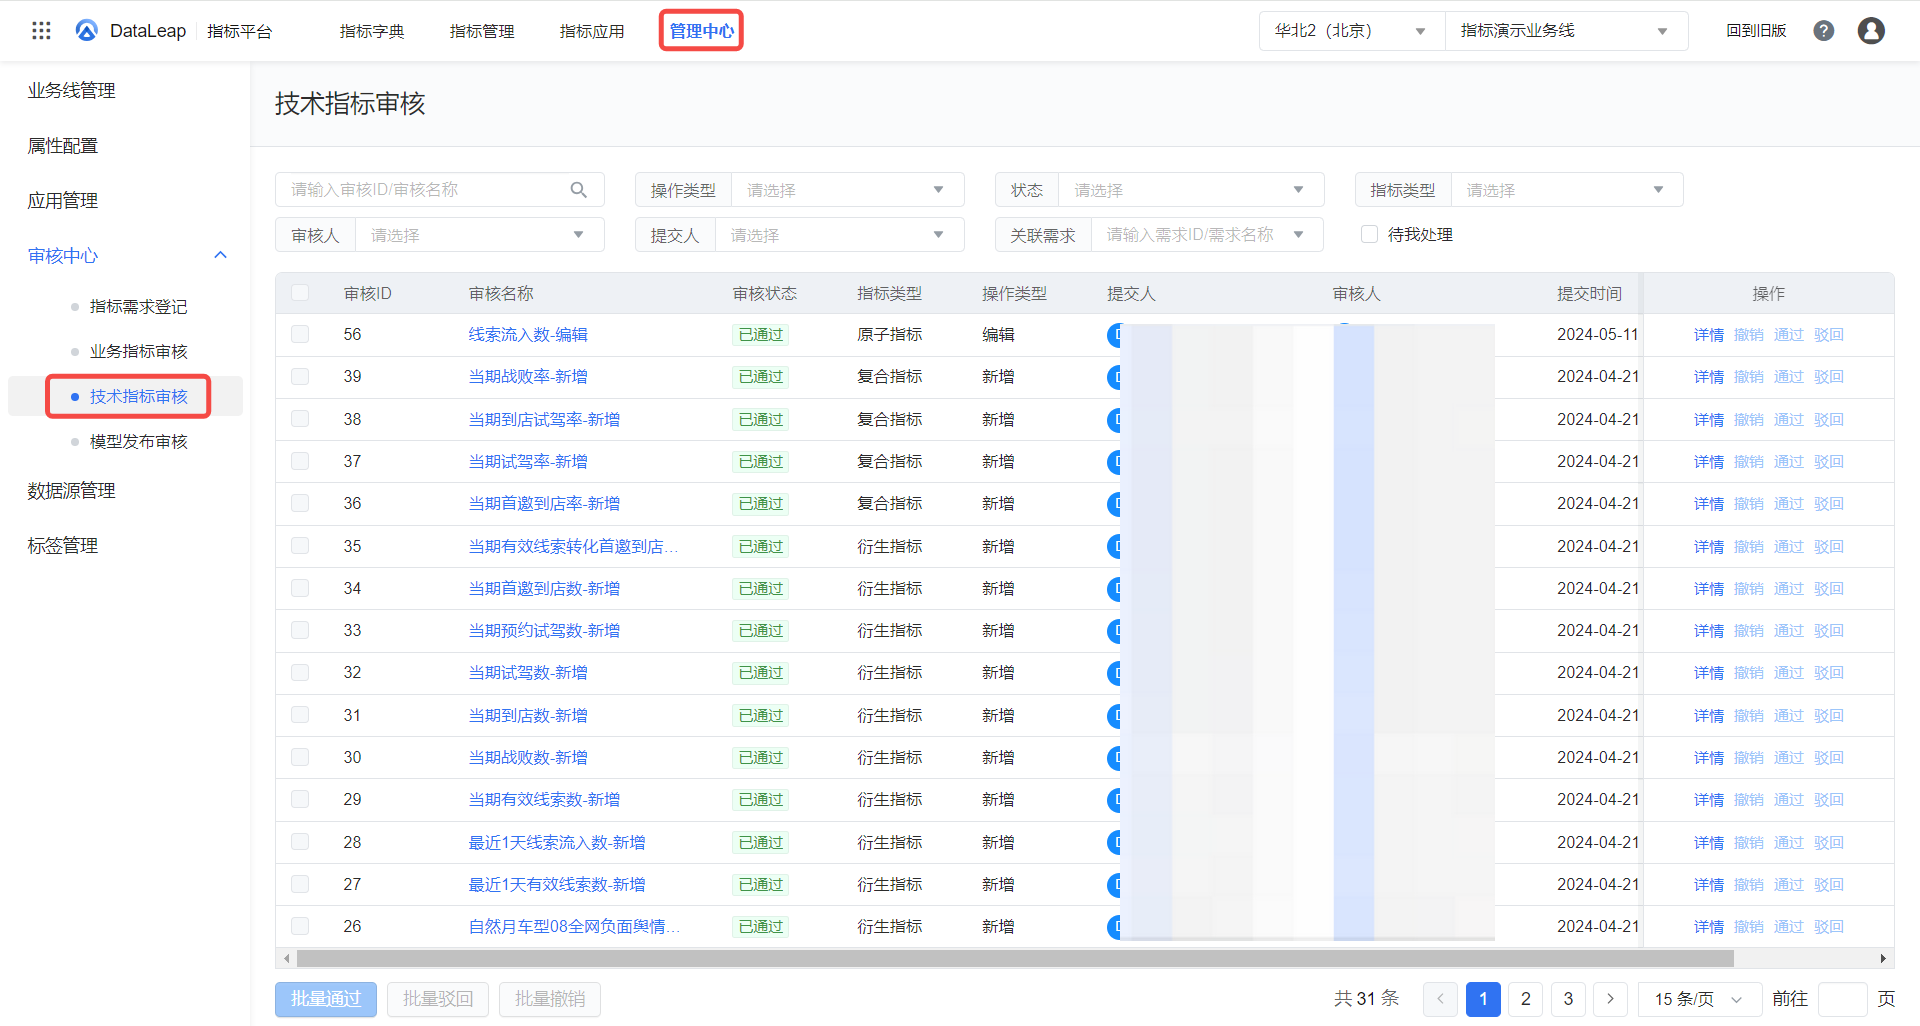
Task: Switch to the 管理中心 tab
Action: tap(702, 31)
